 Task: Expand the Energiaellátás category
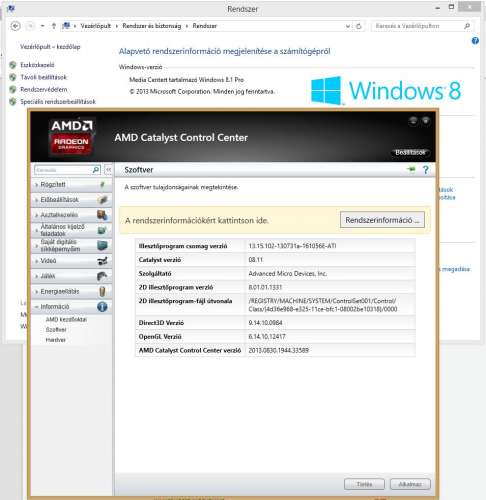point(36,292)
